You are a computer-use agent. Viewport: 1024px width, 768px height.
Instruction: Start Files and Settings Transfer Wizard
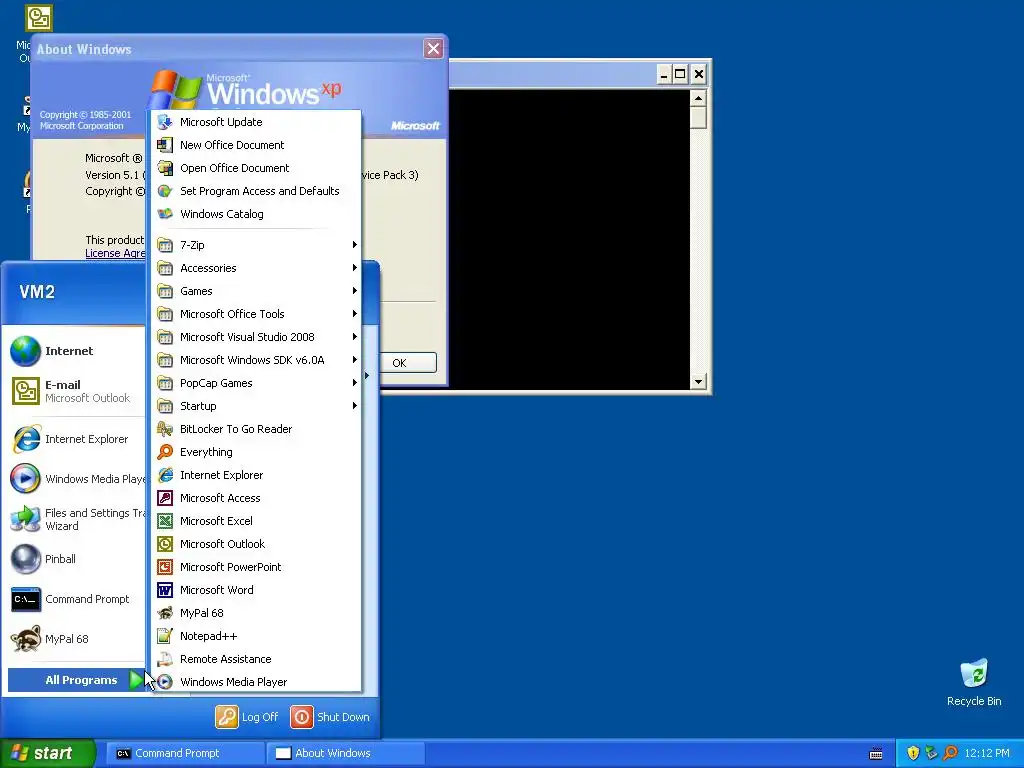click(x=76, y=519)
